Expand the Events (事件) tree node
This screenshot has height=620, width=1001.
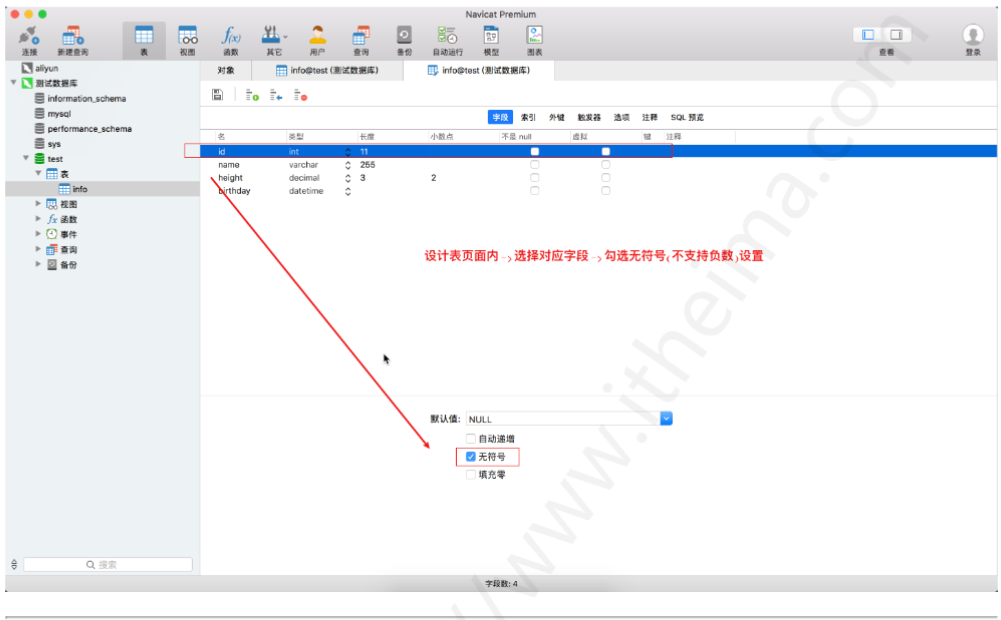pos(38,234)
